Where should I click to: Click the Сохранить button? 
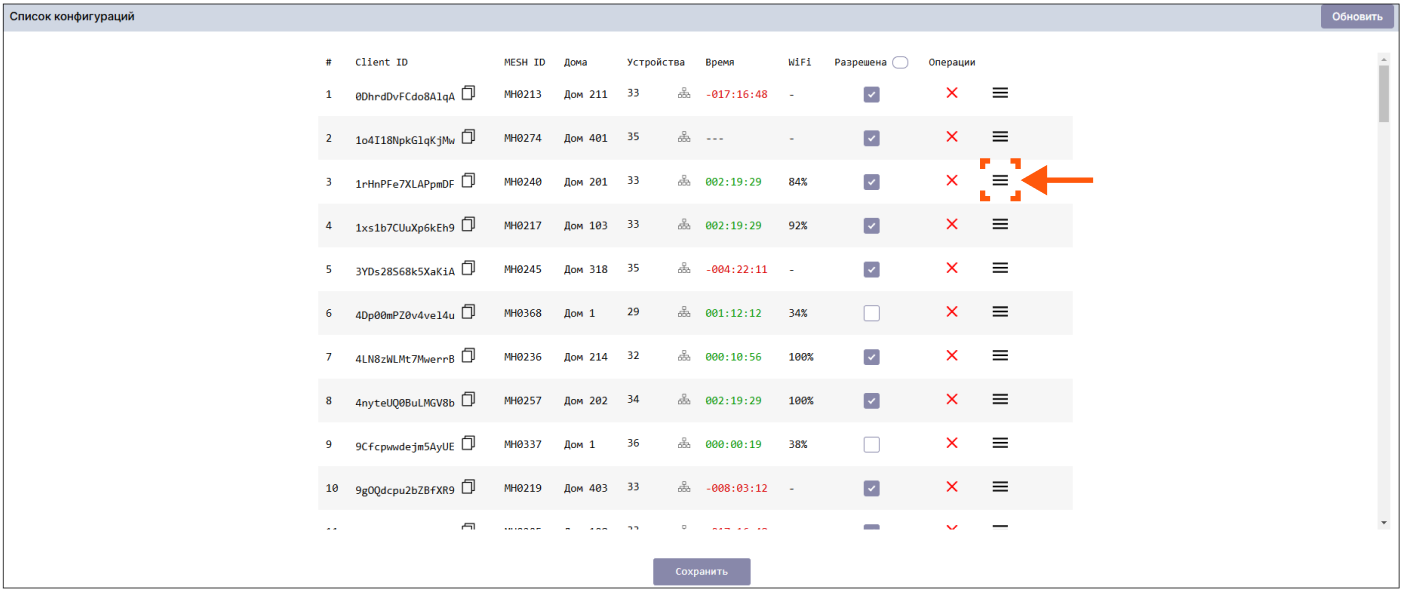click(x=701, y=572)
